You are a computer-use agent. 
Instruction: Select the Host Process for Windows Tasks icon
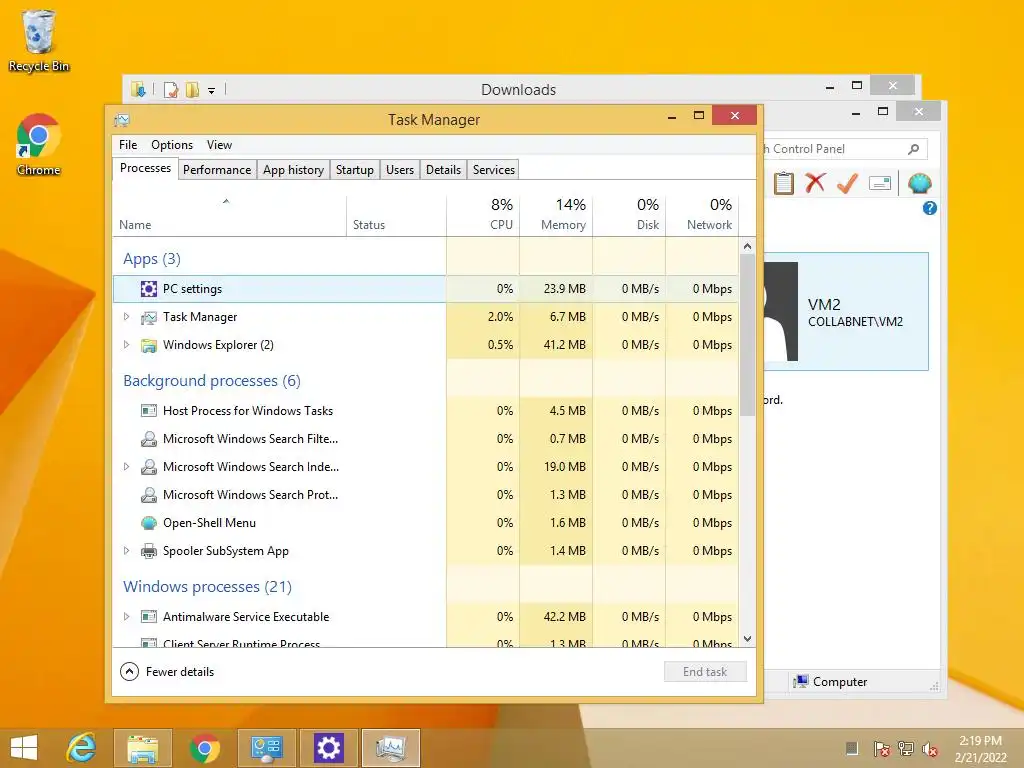point(149,411)
